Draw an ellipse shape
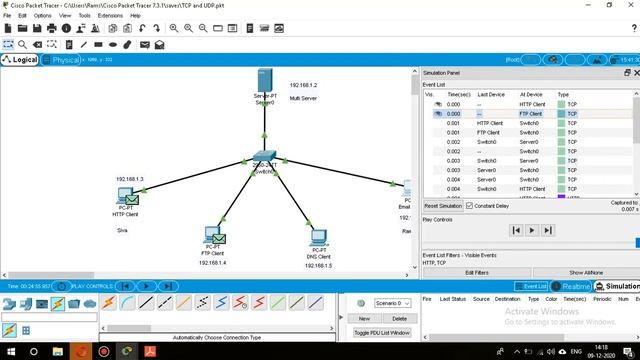This screenshot has width=640, height=360. [x=113, y=44]
